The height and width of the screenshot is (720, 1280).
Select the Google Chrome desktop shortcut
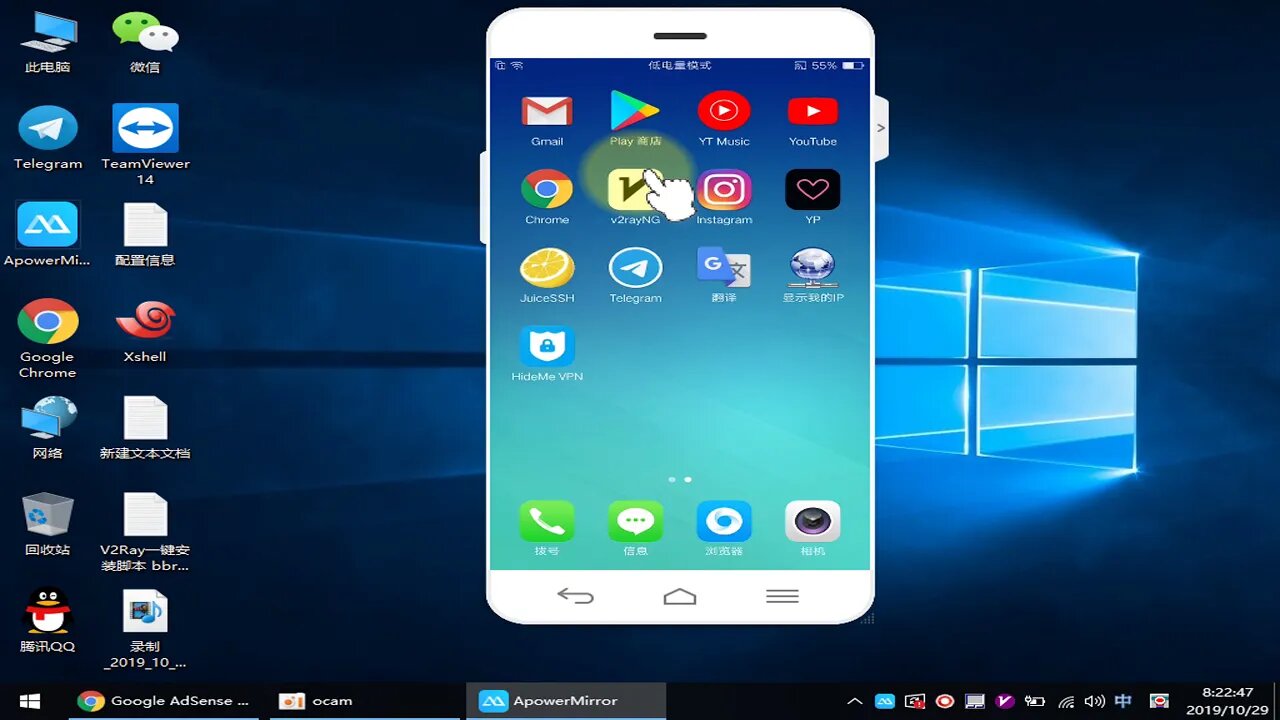(47, 338)
